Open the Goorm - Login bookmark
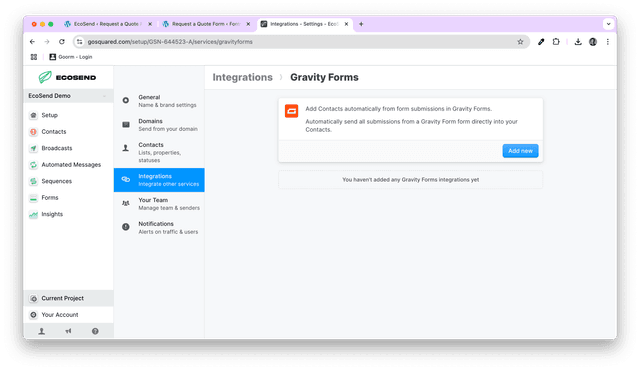The image size is (640, 370). click(71, 57)
